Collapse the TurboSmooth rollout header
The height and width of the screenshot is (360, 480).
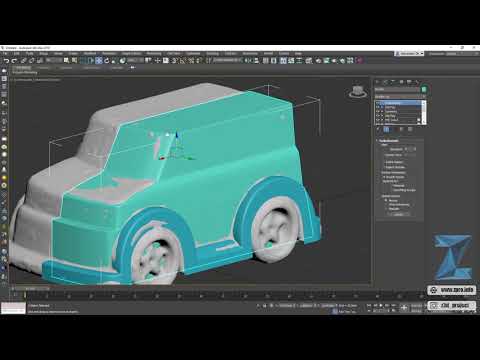pyautogui.click(x=388, y=141)
